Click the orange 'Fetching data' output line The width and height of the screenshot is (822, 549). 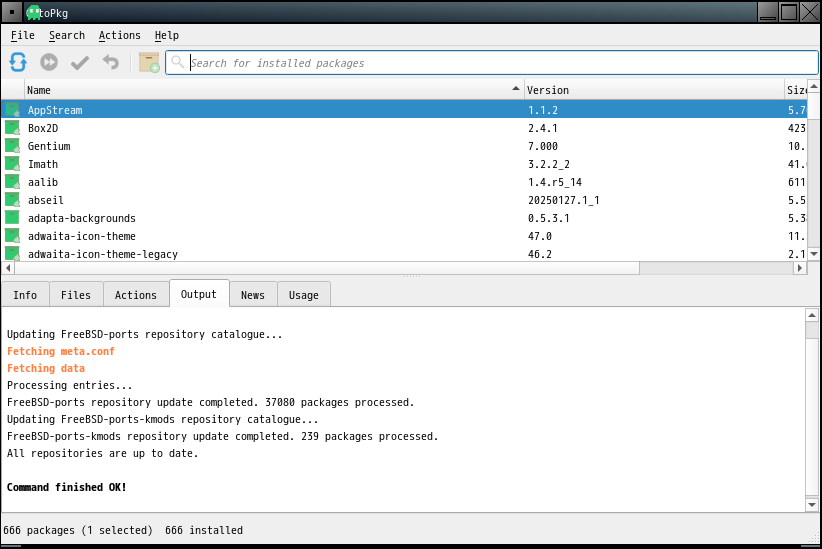[x=46, y=368]
